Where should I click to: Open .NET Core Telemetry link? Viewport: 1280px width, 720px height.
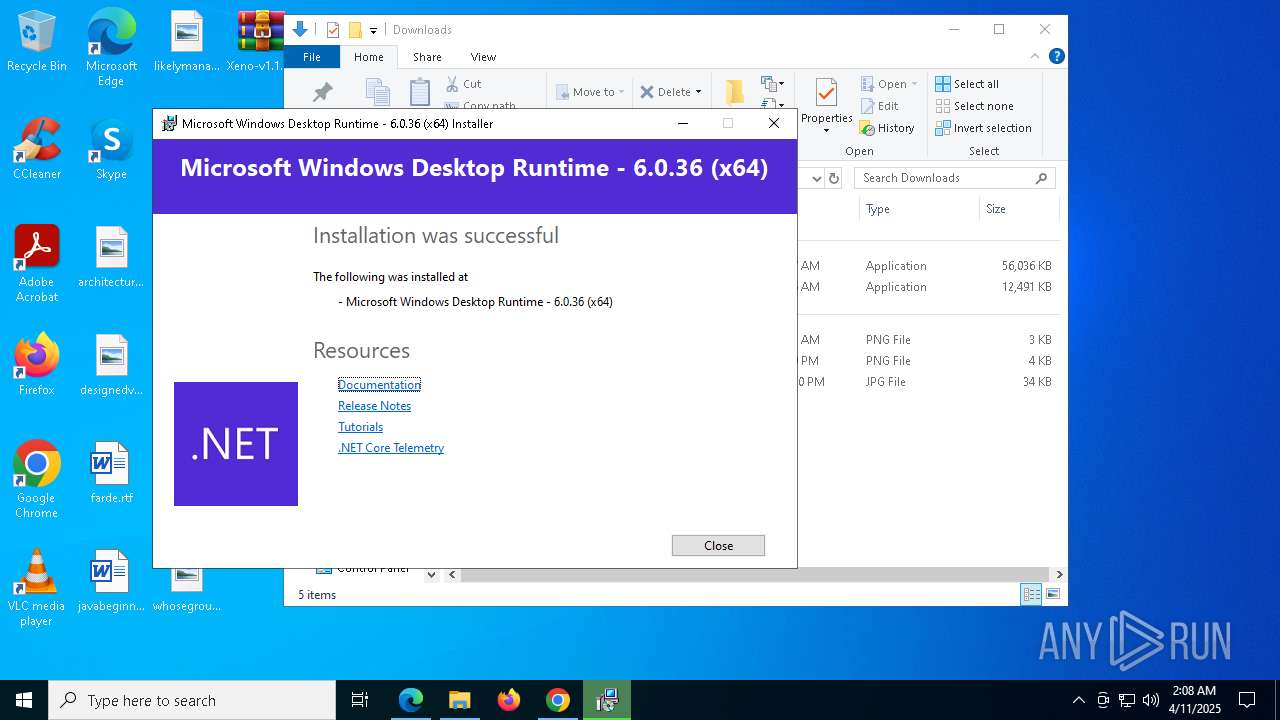[x=391, y=448]
